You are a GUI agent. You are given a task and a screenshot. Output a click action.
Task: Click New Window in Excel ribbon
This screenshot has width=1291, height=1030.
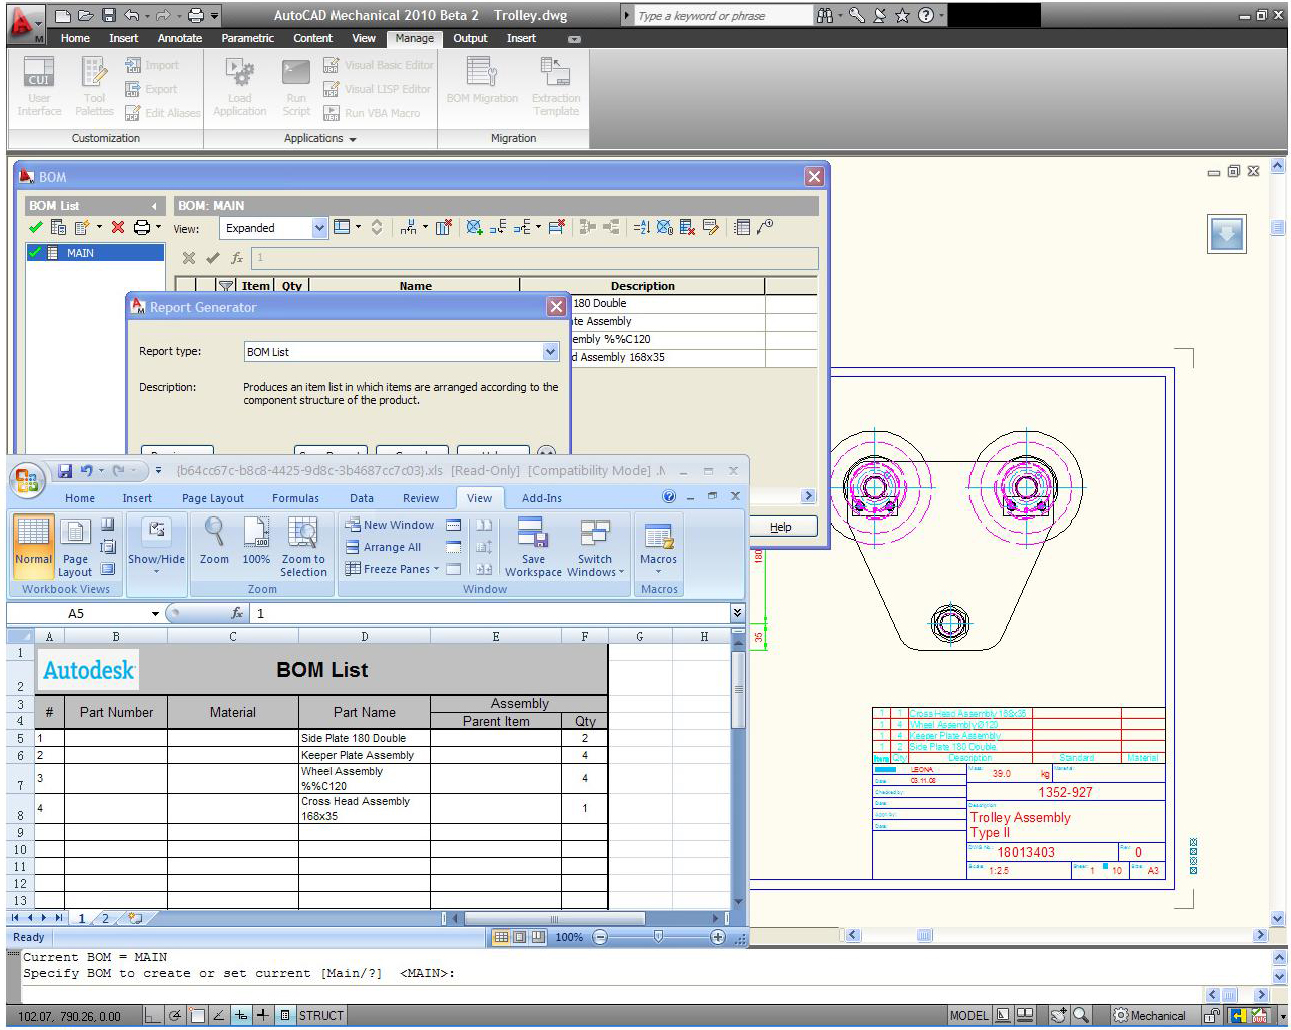click(x=390, y=525)
